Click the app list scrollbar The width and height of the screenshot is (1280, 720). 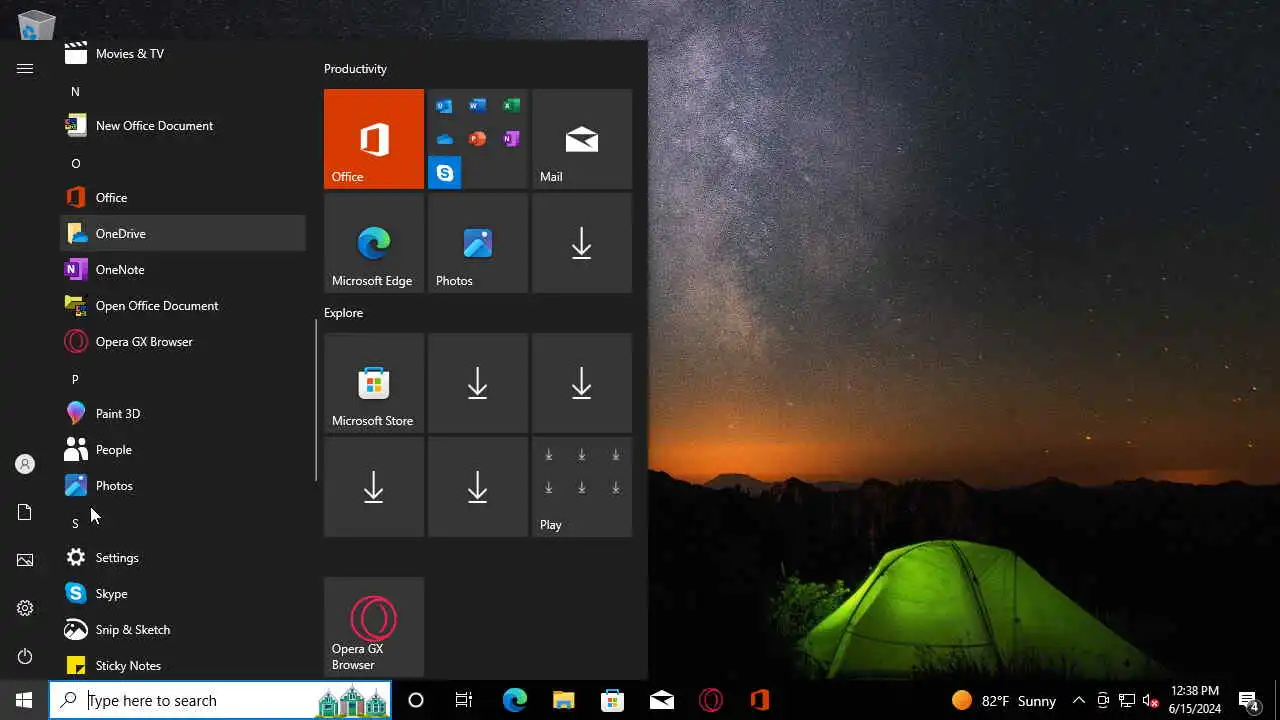click(x=316, y=400)
